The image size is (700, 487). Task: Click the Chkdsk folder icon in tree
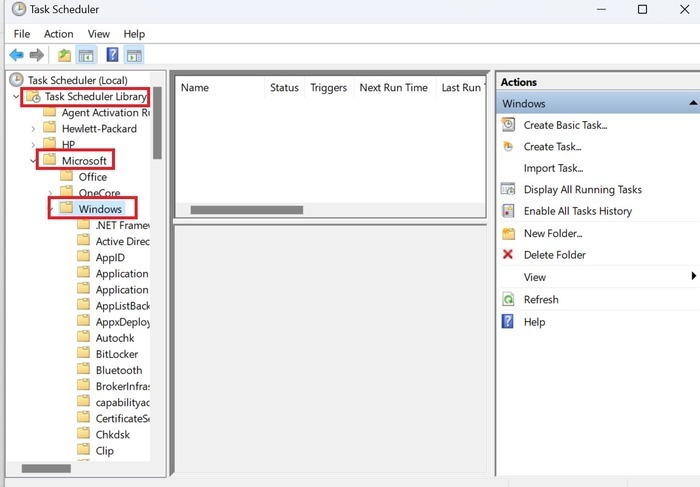point(83,433)
